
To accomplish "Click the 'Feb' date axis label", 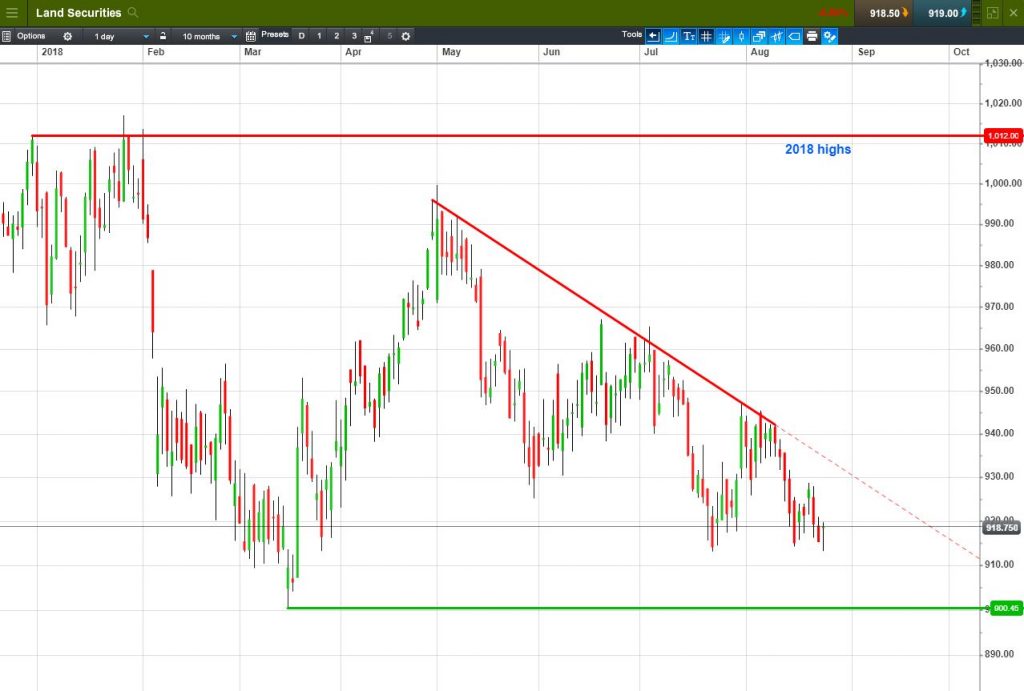I will click(156, 52).
